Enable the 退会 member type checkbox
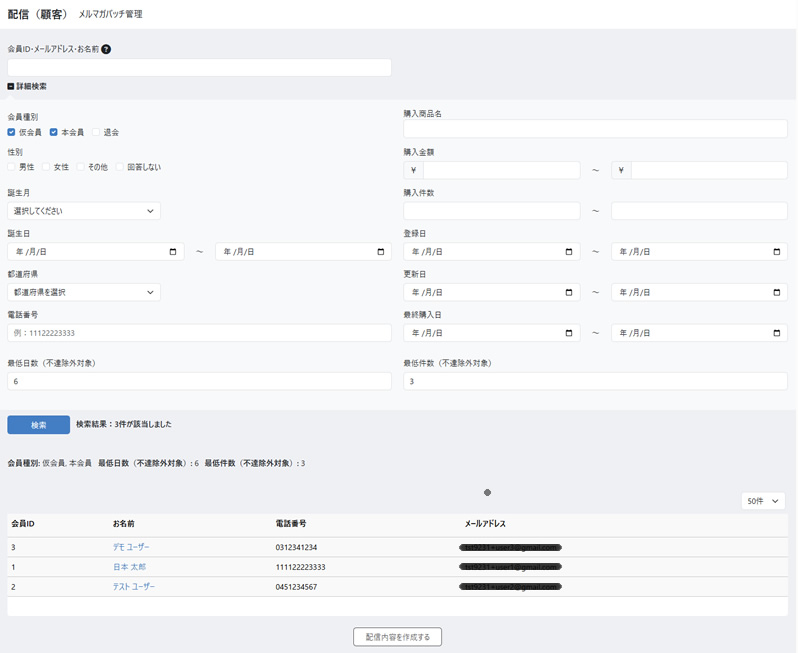 coord(97,132)
